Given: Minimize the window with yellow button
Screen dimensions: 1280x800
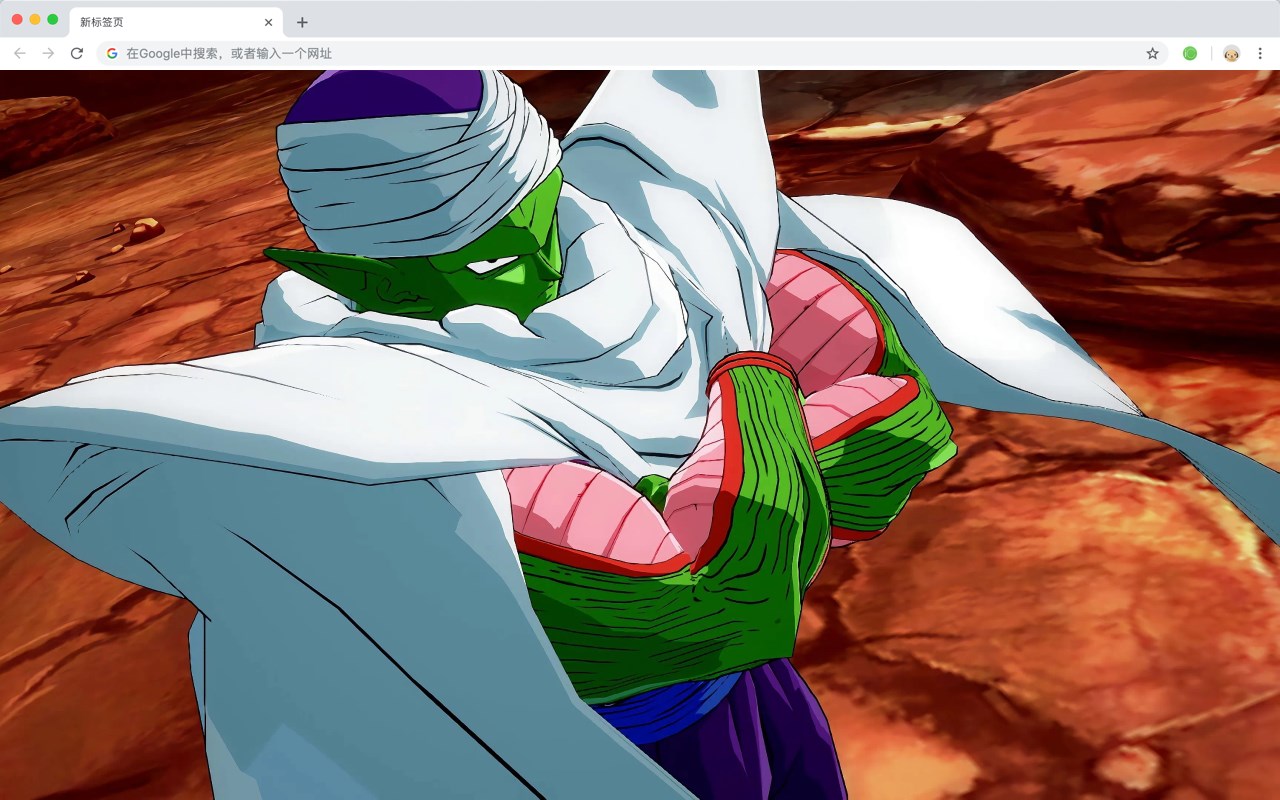Looking at the screenshot, I should click(35, 19).
